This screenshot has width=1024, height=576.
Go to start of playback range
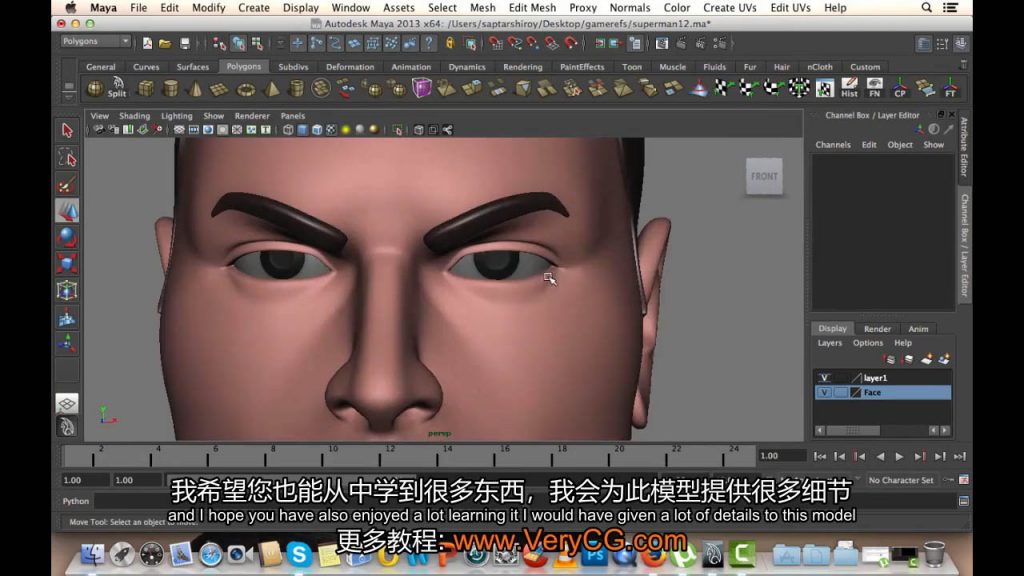pyautogui.click(x=820, y=456)
